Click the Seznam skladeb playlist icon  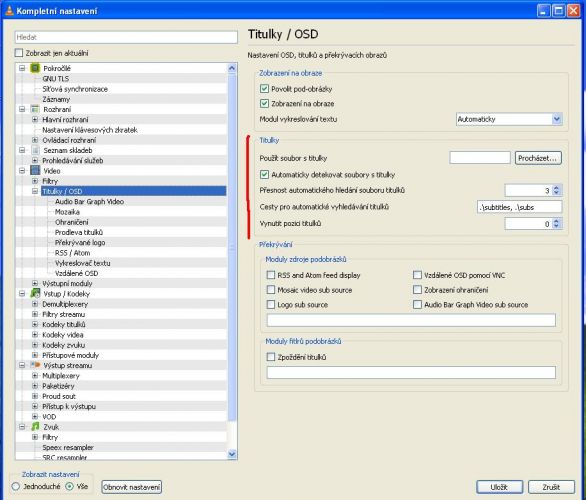click(x=35, y=150)
